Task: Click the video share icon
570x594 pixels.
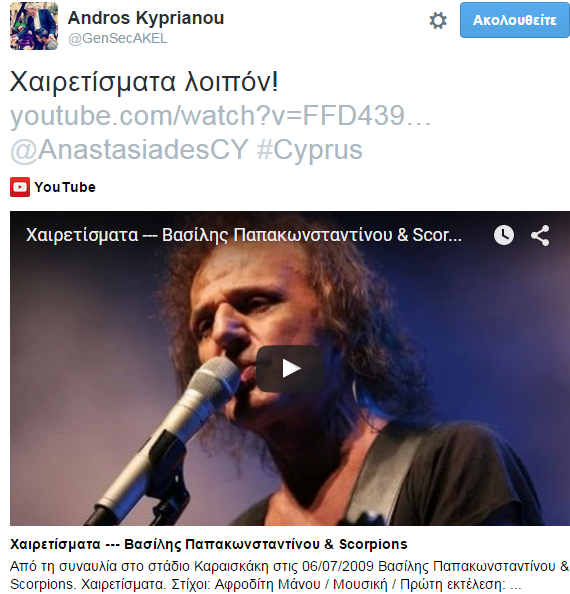Action: pos(540,236)
